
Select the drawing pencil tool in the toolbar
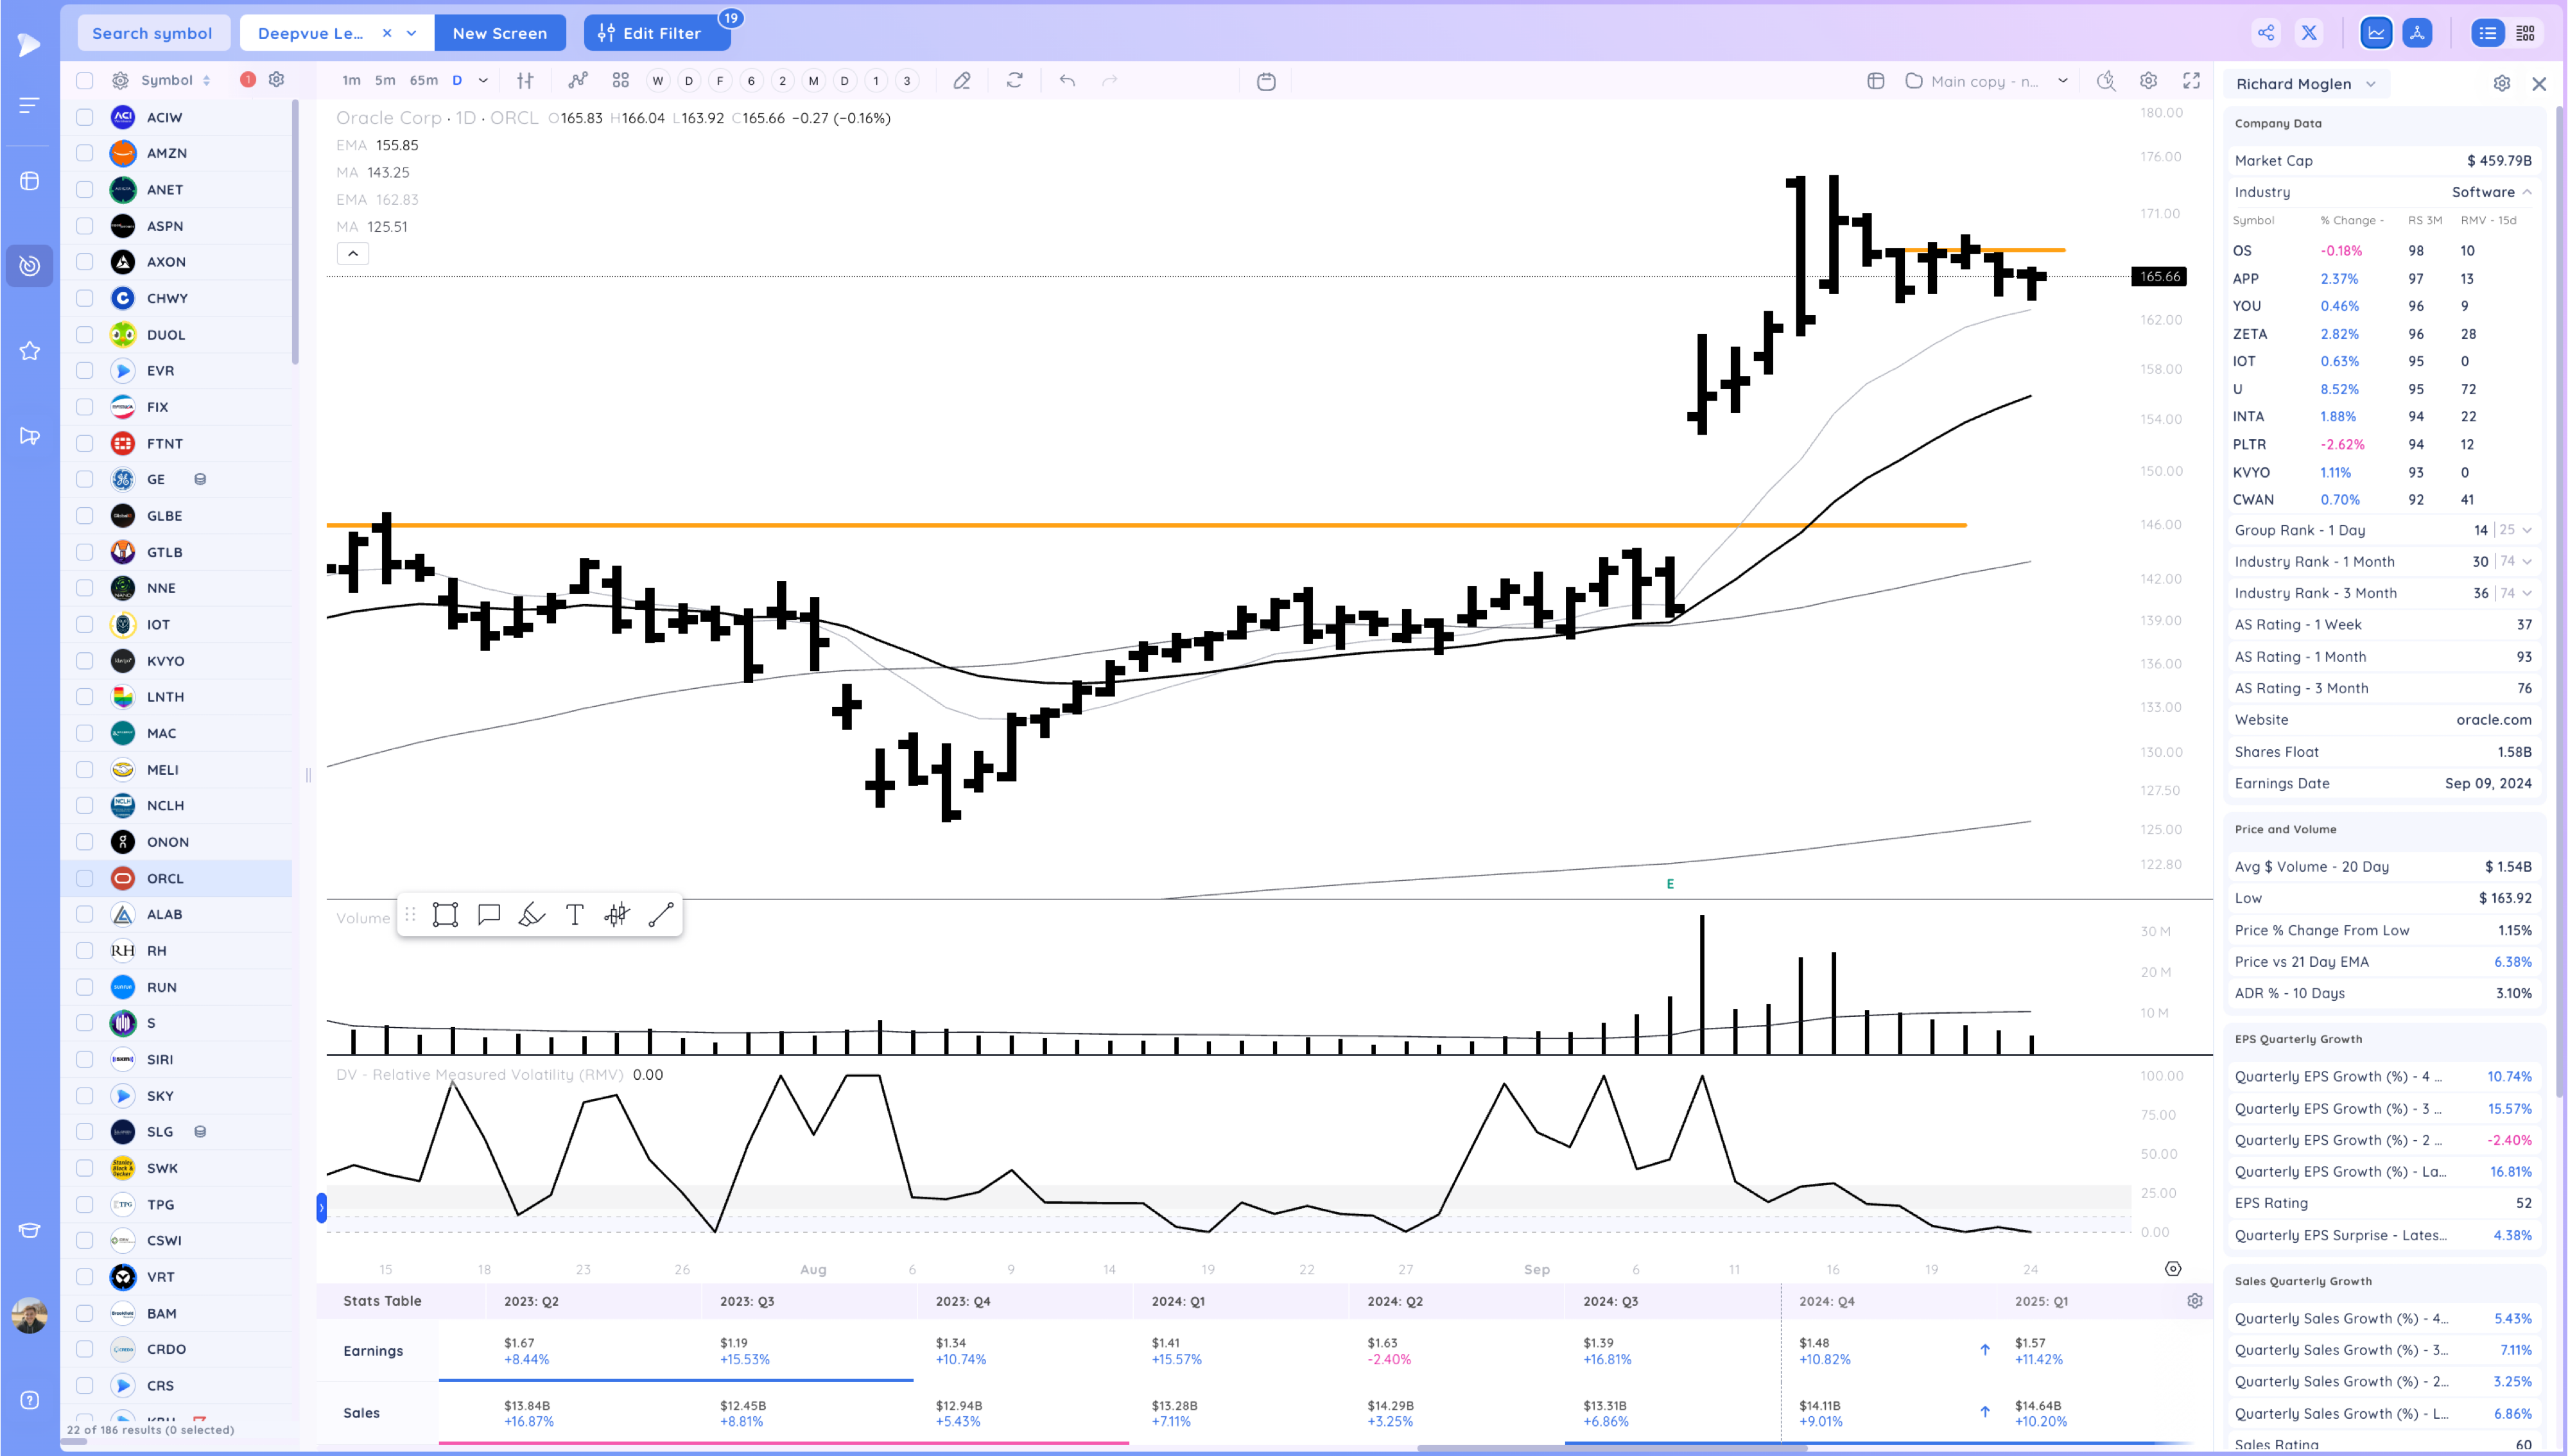962,80
